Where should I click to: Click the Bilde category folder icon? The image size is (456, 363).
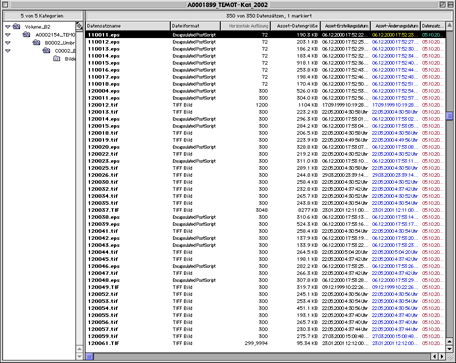(x=57, y=58)
